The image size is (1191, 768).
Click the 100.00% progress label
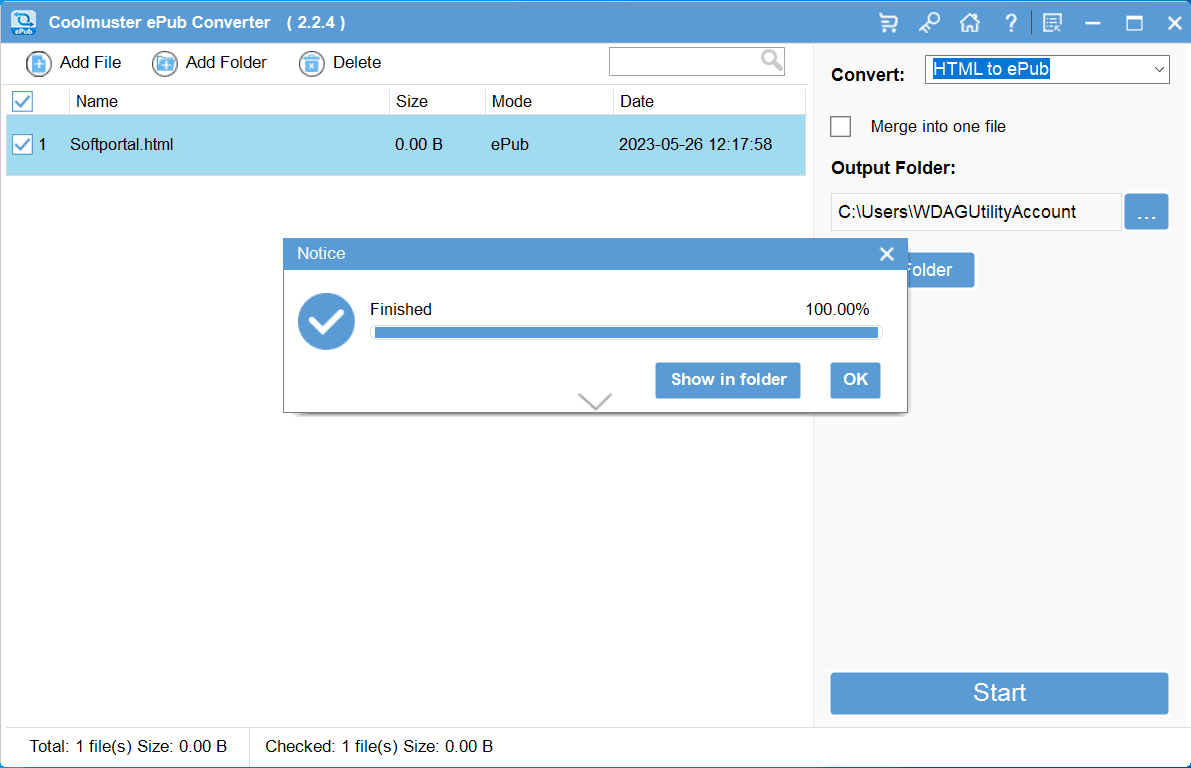pyautogui.click(x=837, y=309)
